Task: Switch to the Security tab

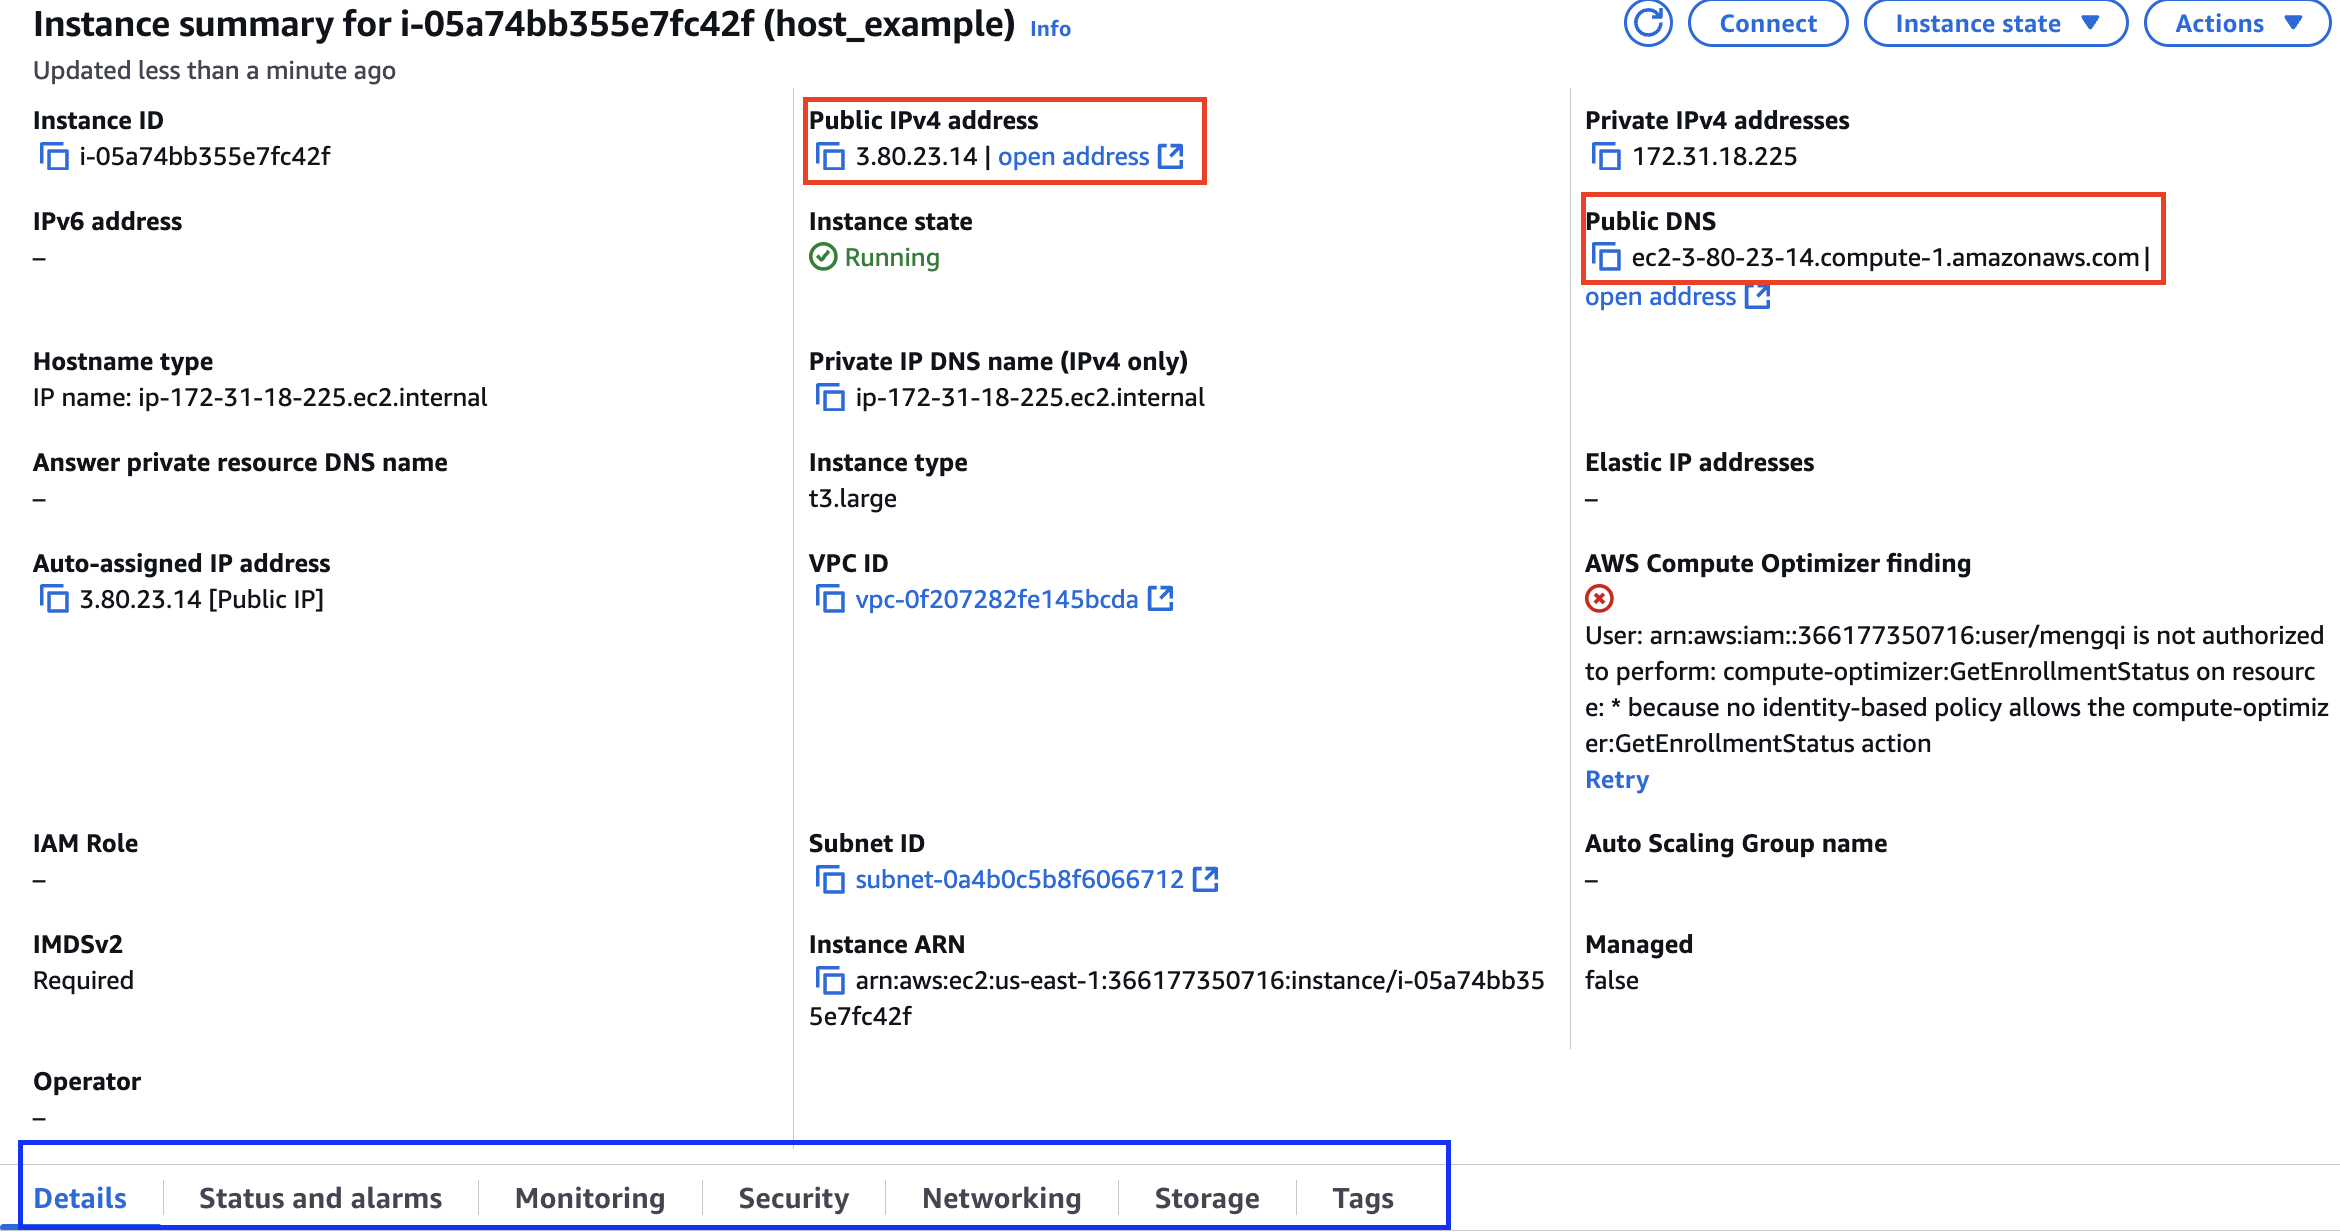Action: [x=793, y=1198]
